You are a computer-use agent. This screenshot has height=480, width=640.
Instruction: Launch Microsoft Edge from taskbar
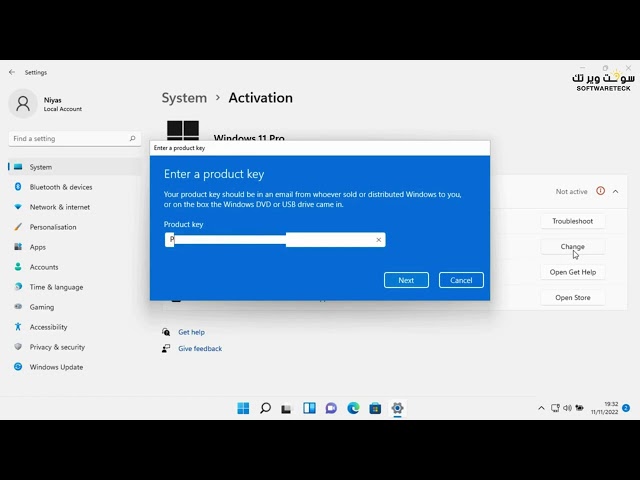[x=353, y=408]
